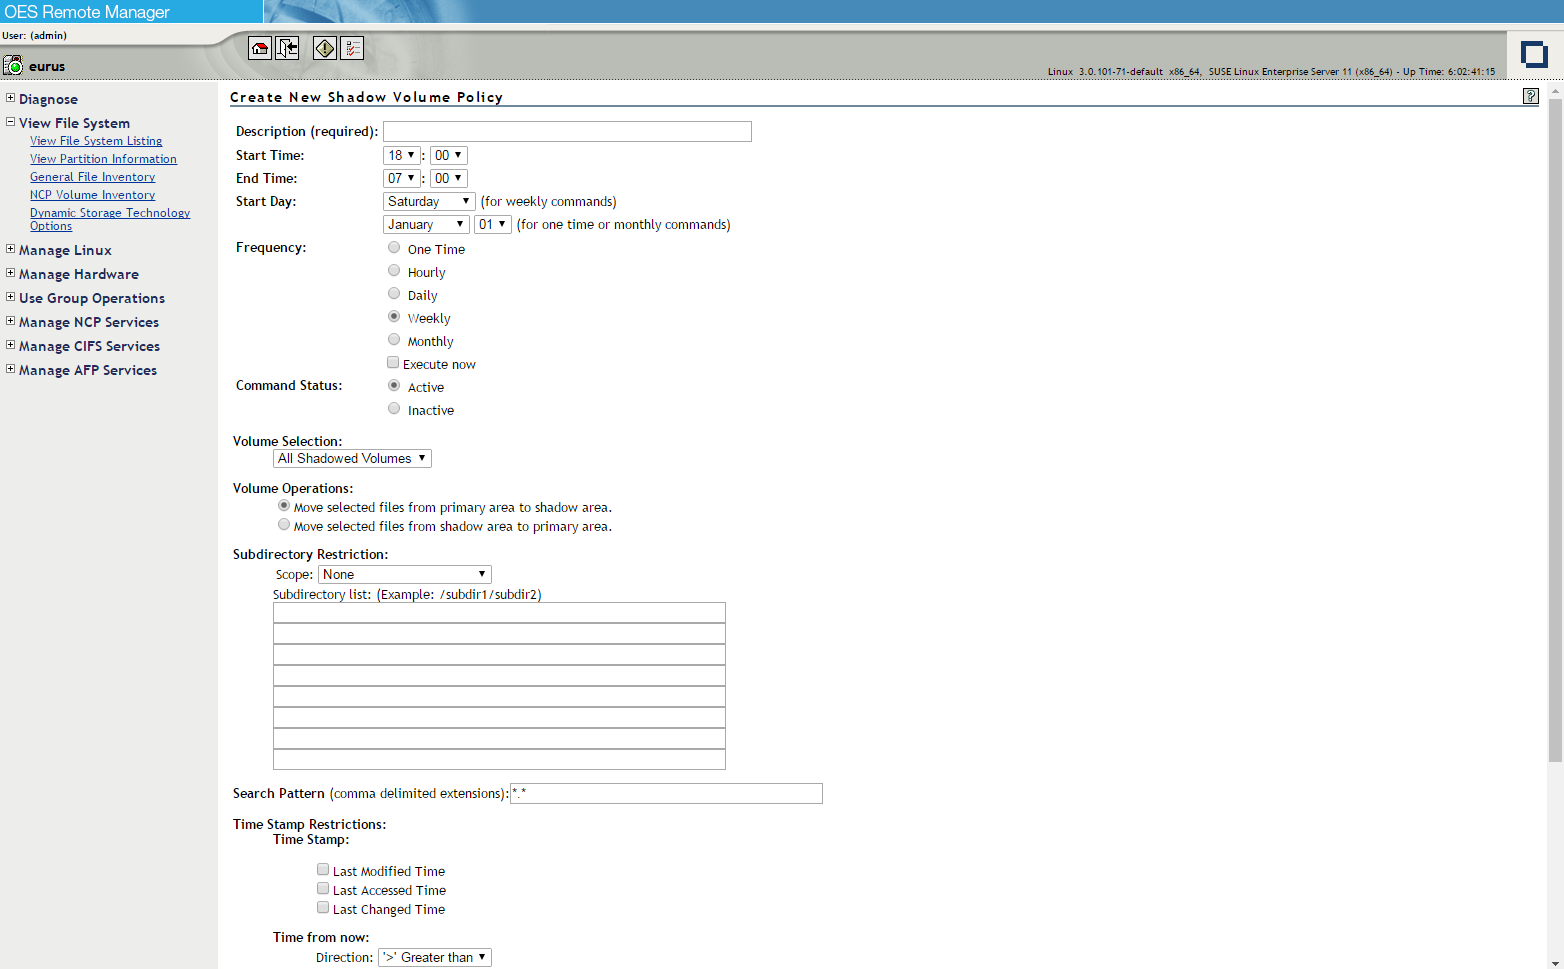The image size is (1564, 969).
Task: Select Monthly frequency
Action: (x=394, y=340)
